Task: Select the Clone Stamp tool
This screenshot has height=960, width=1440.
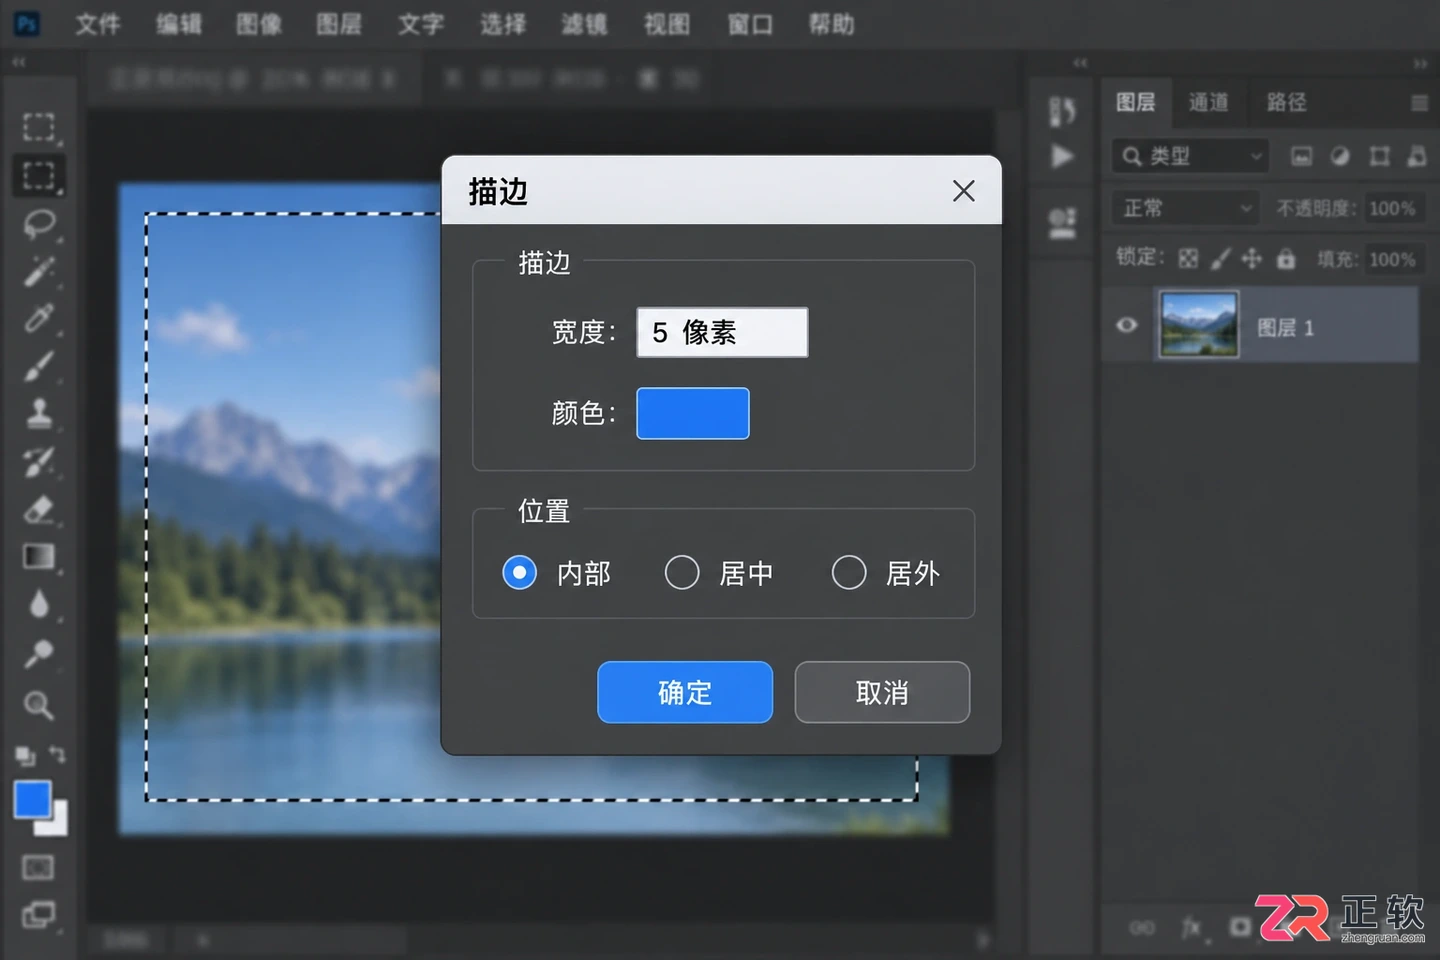Action: coord(39,413)
